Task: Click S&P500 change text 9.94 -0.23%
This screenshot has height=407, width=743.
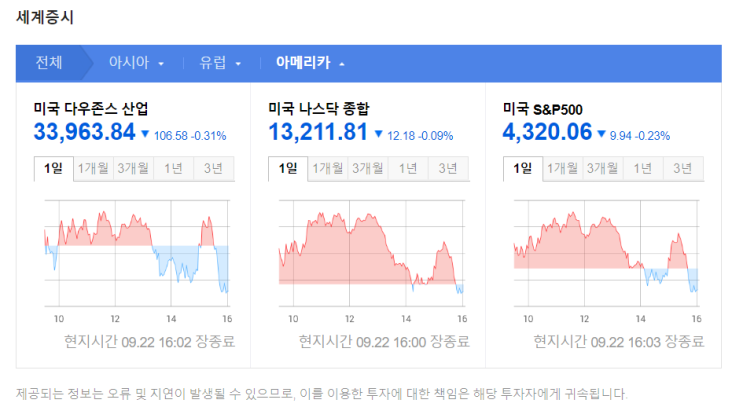Action: point(640,136)
